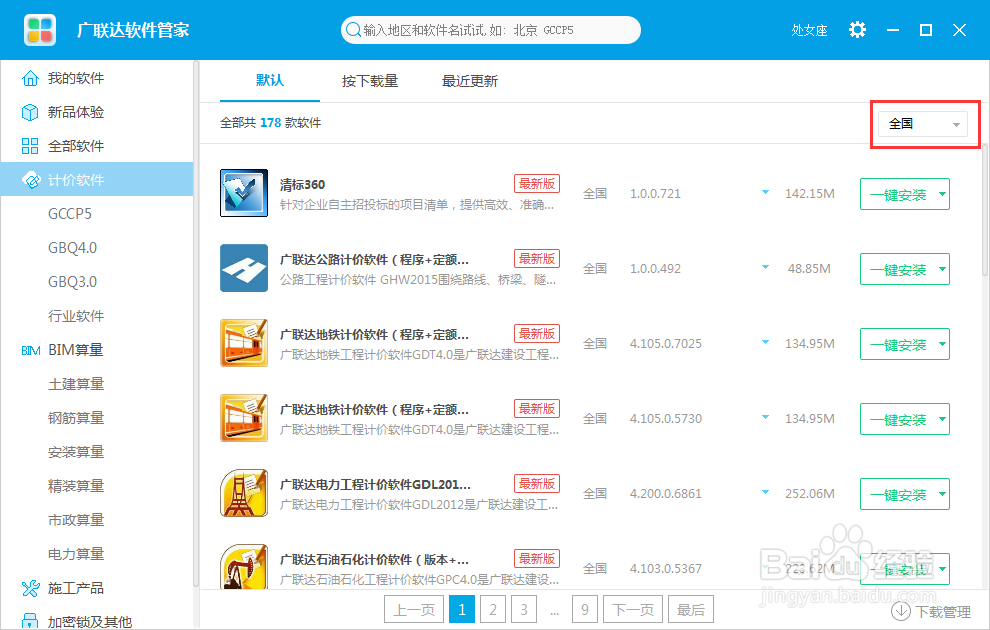Select GBQ3.0 in the sidebar
Screen dimensions: 990x630
pos(73,282)
